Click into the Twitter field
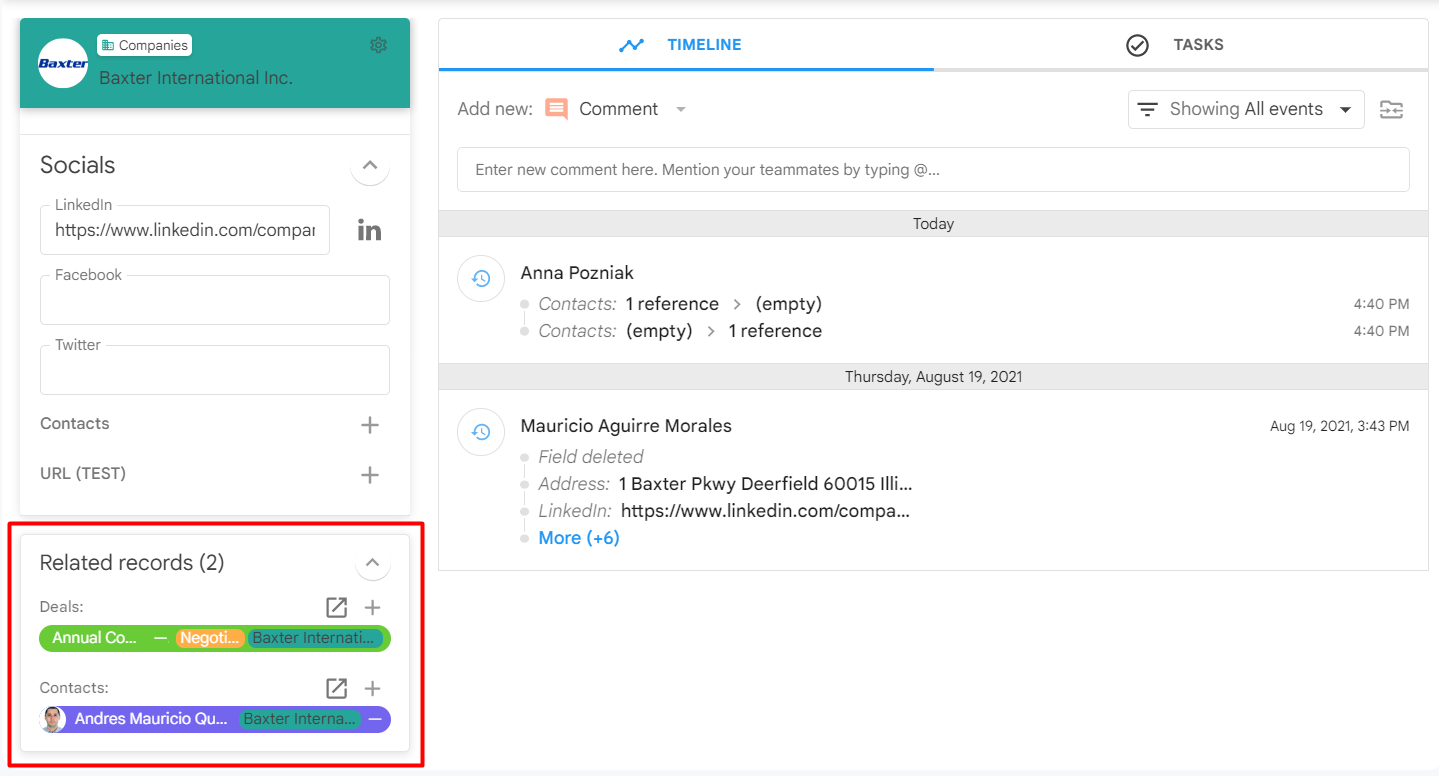This screenshot has height=776, width=1439. coord(215,370)
